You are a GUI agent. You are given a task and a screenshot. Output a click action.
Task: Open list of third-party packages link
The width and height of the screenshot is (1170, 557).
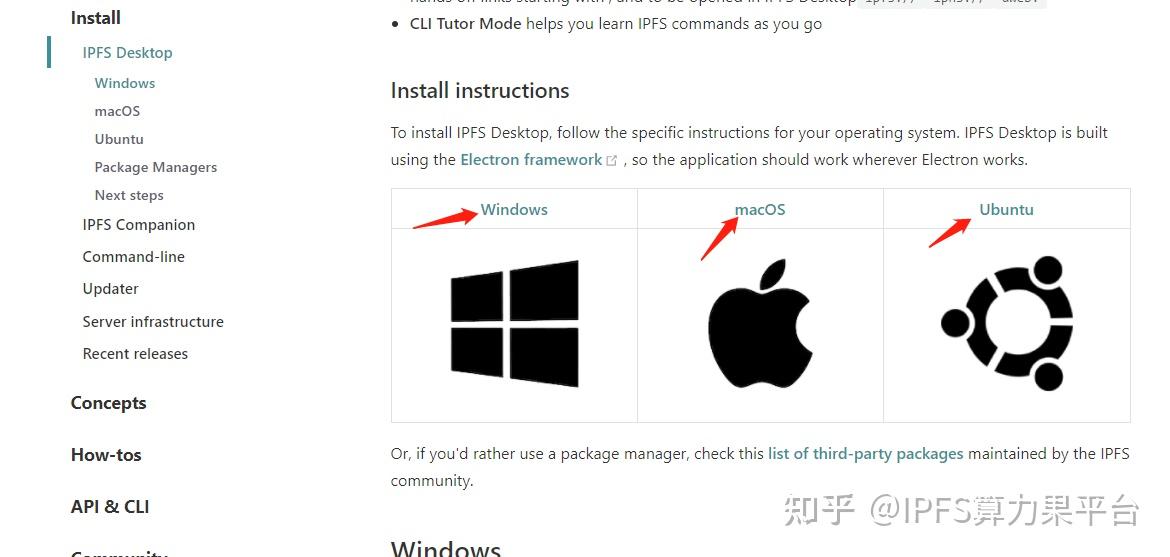866,453
